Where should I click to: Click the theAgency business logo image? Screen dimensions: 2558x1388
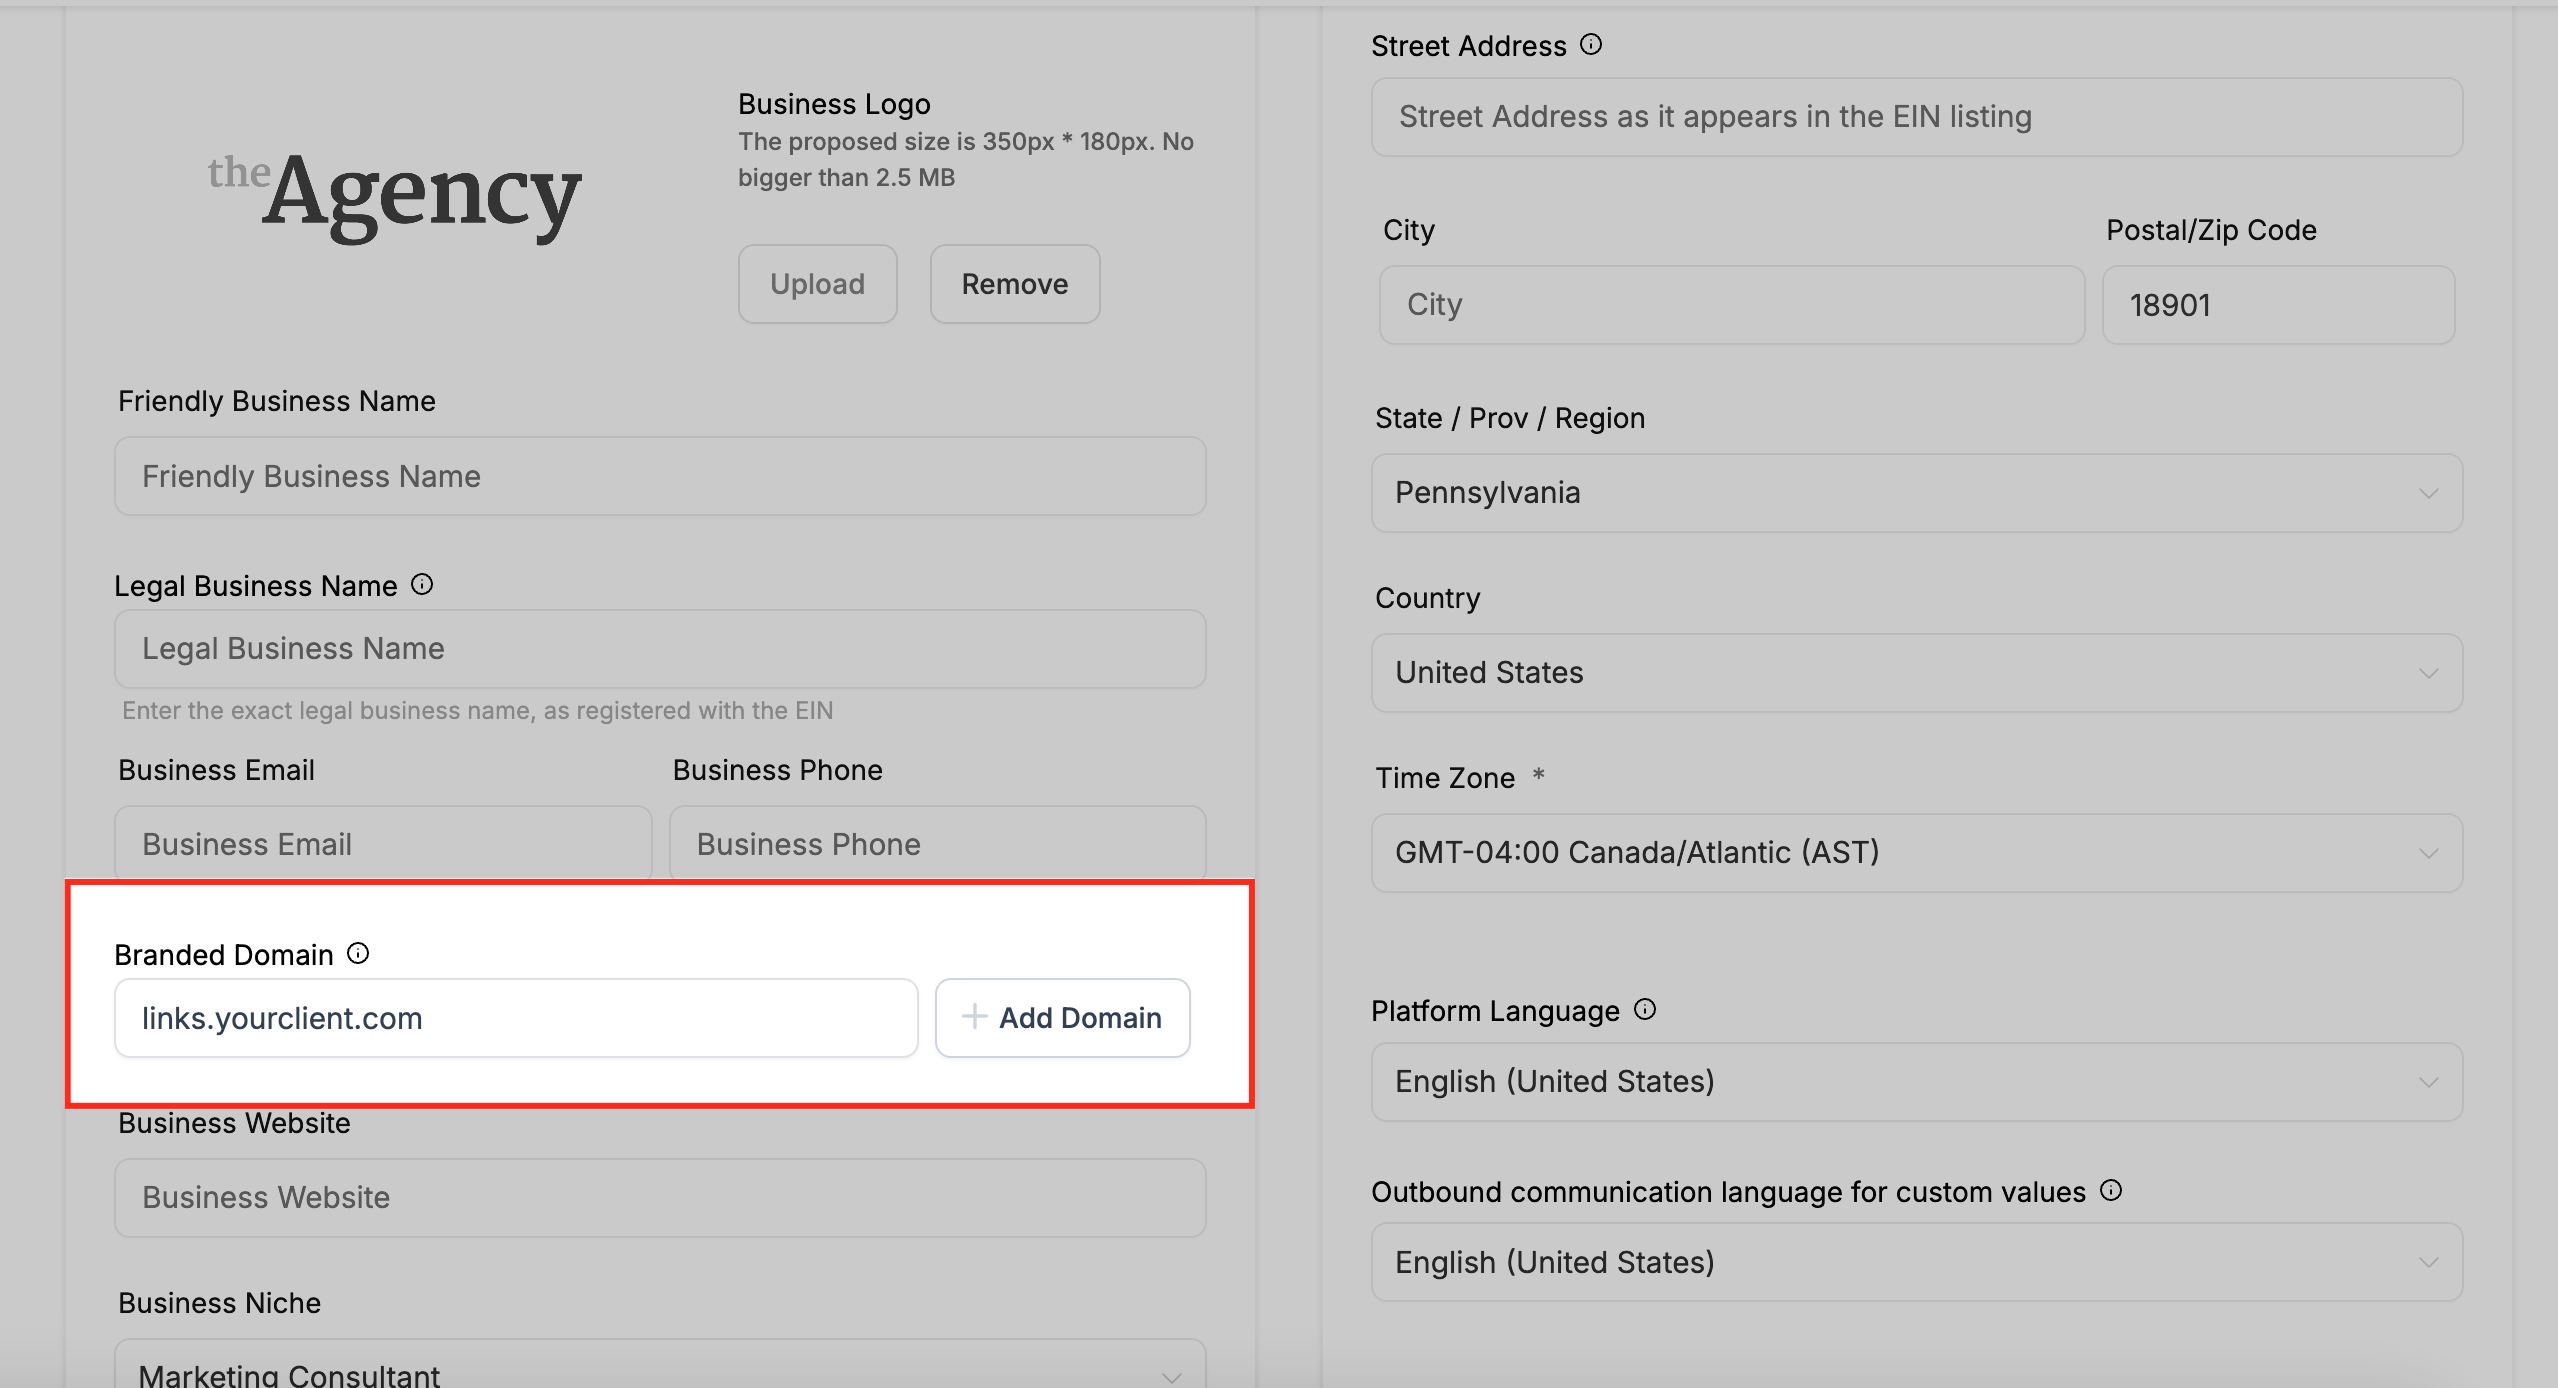tap(395, 193)
